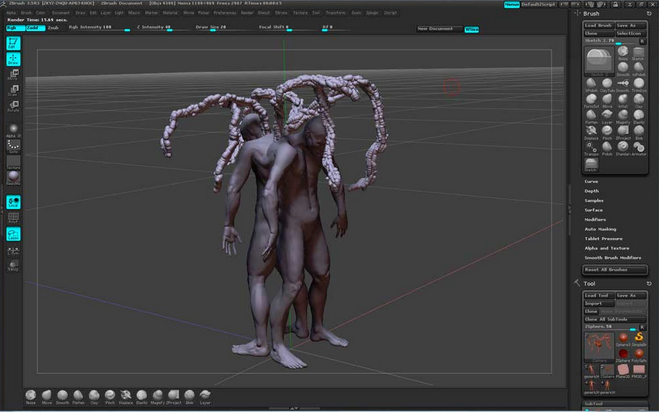Expand the Auto Masking section
Screen dimensions: 659x412
point(600,229)
